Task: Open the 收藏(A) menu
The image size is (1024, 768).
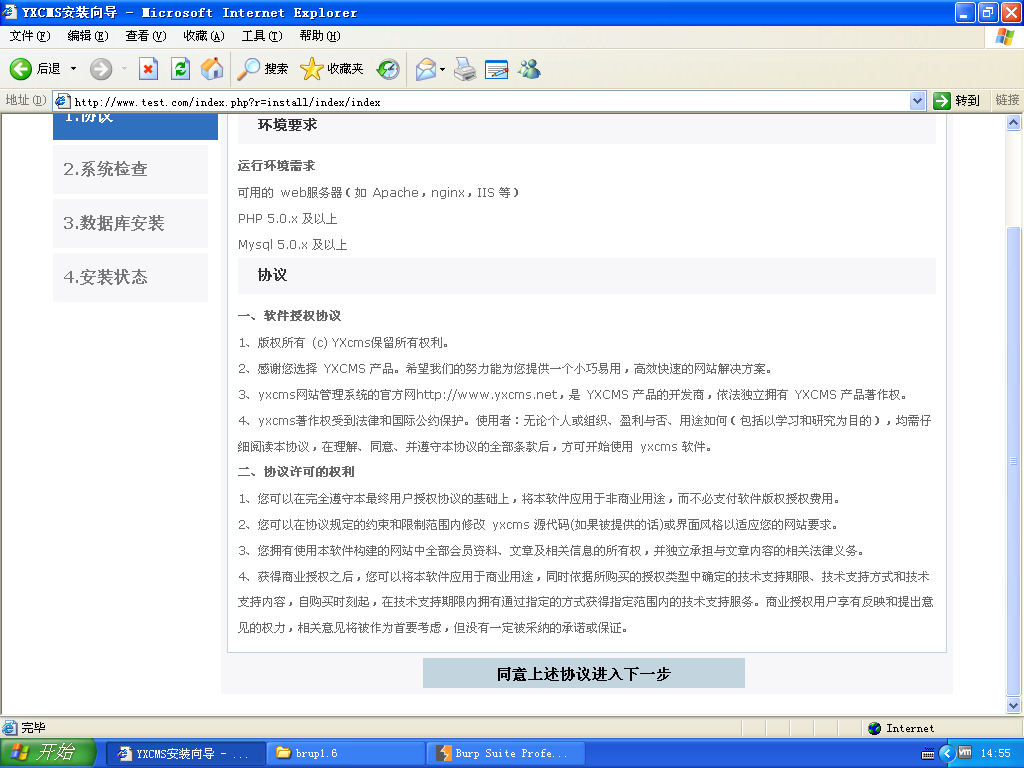Action: tap(204, 36)
